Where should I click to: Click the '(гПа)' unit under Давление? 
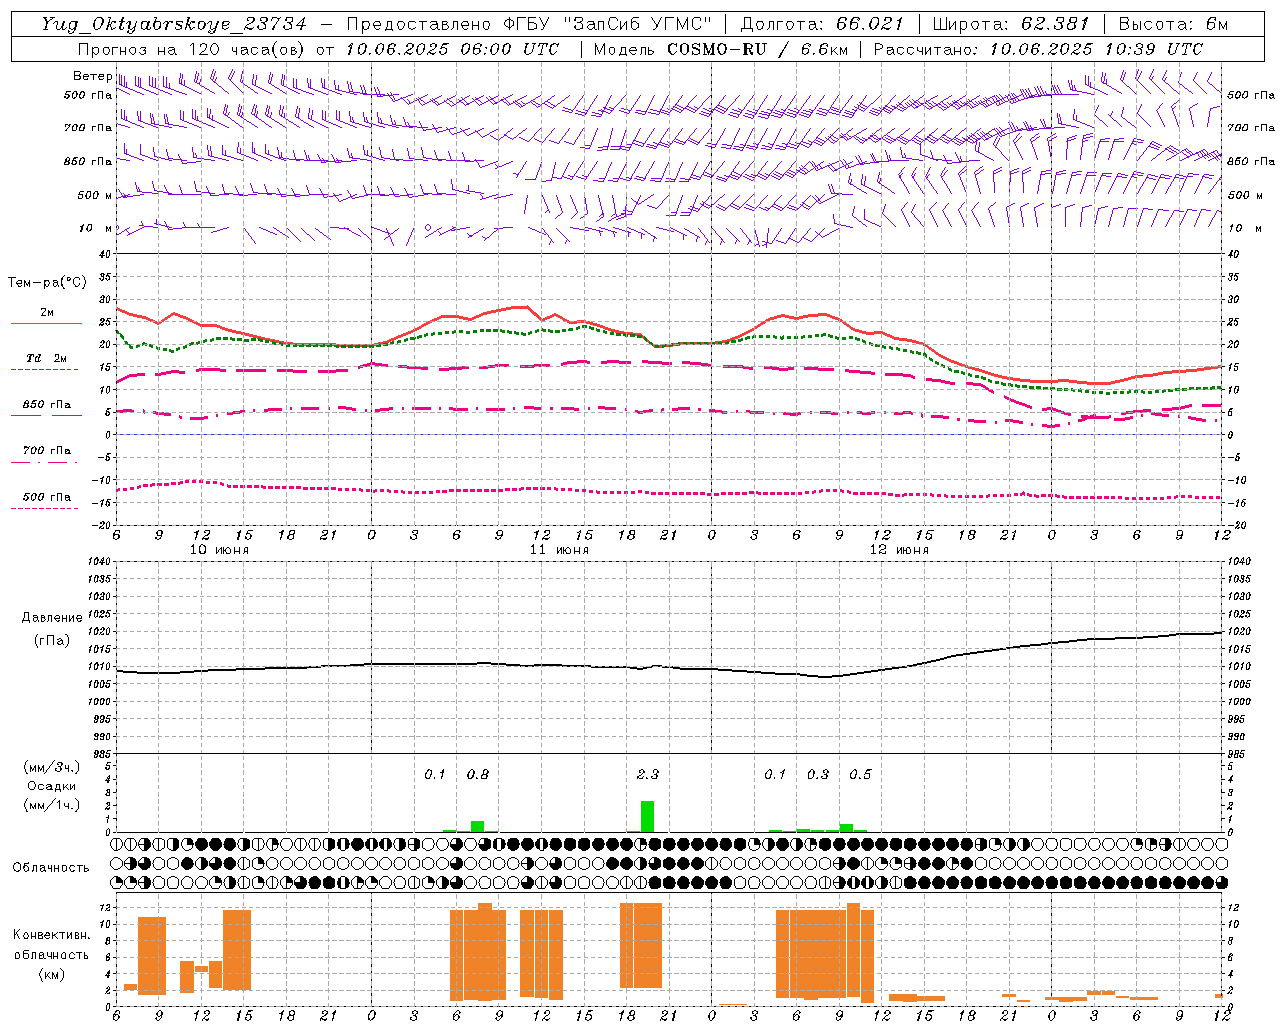[x=52, y=641]
